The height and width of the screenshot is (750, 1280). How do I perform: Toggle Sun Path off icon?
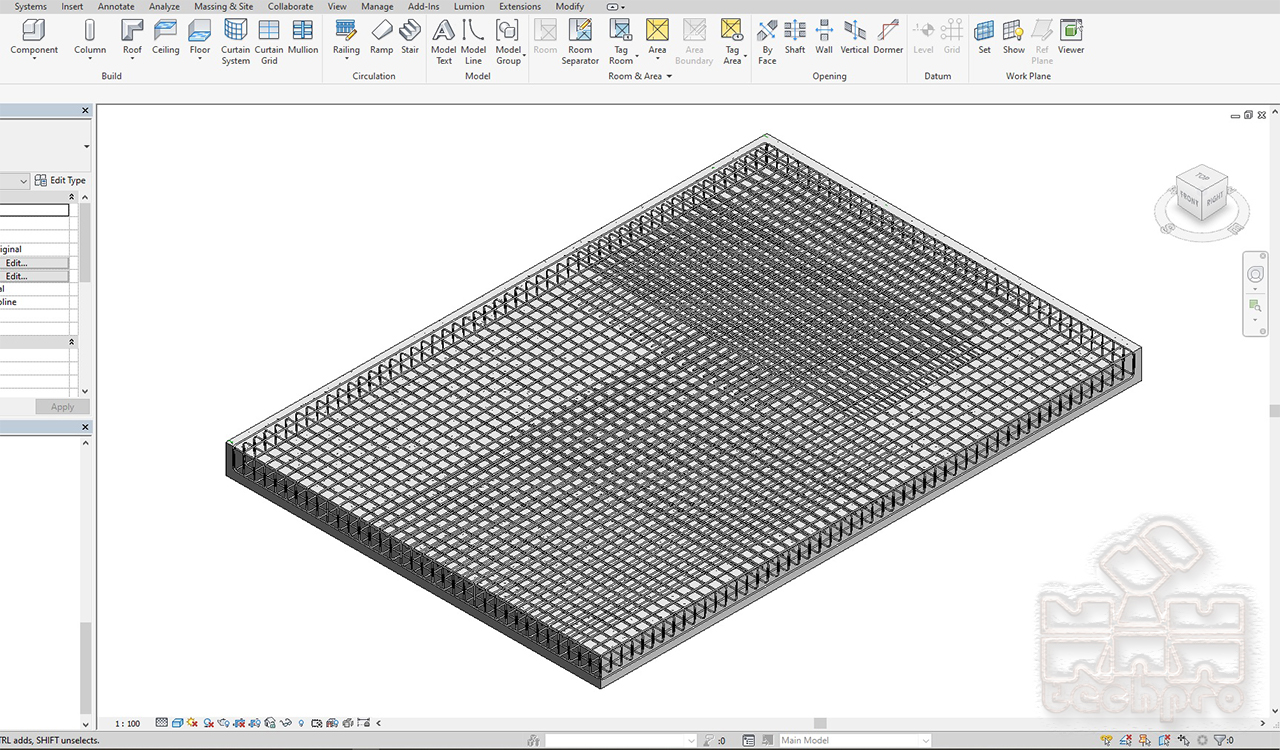click(192, 723)
